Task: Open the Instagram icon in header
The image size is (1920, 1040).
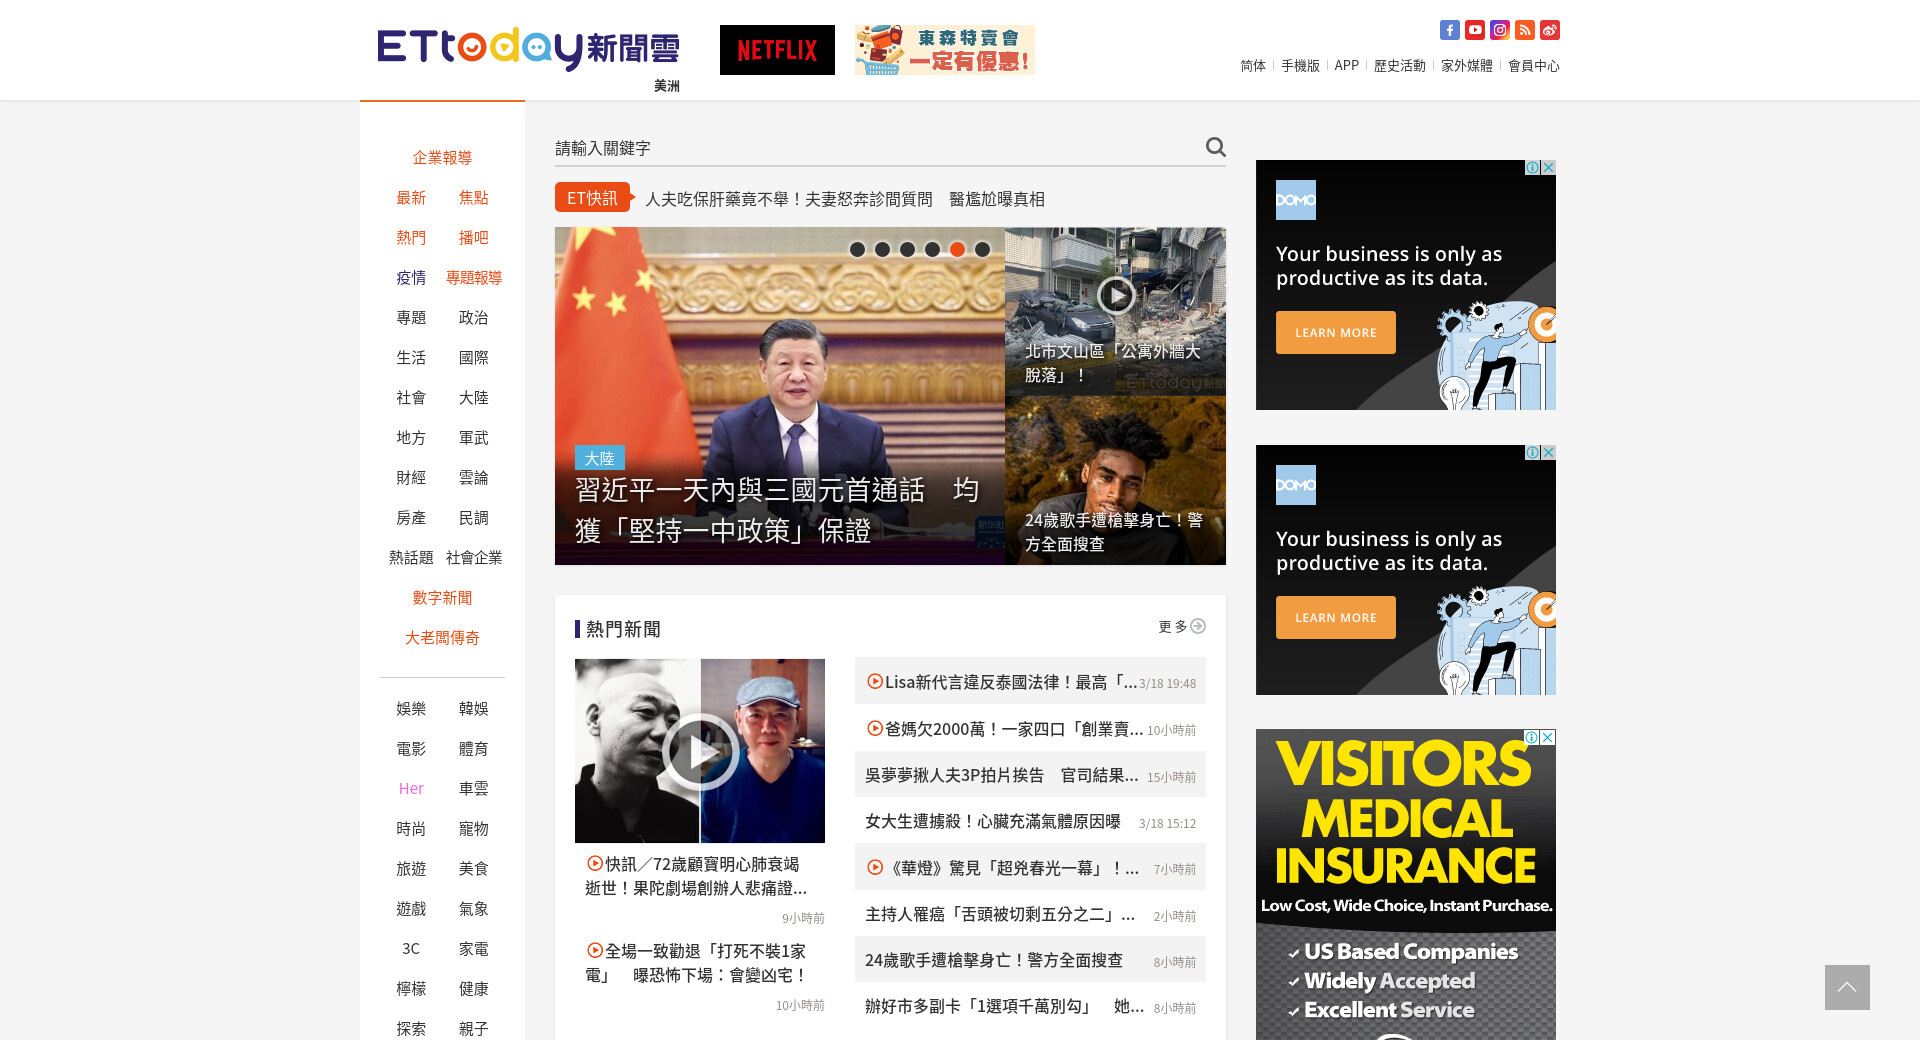Action: tap(1499, 30)
